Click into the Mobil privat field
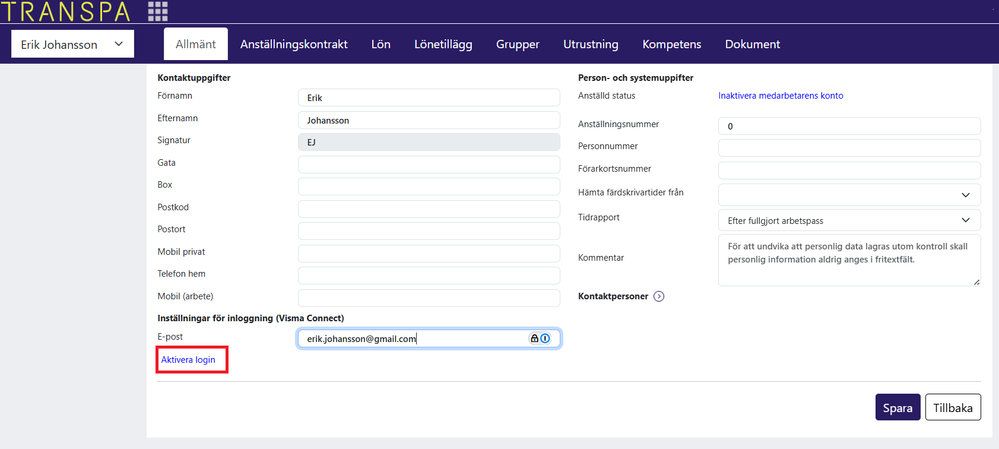The image size is (999, 449). coord(429,253)
